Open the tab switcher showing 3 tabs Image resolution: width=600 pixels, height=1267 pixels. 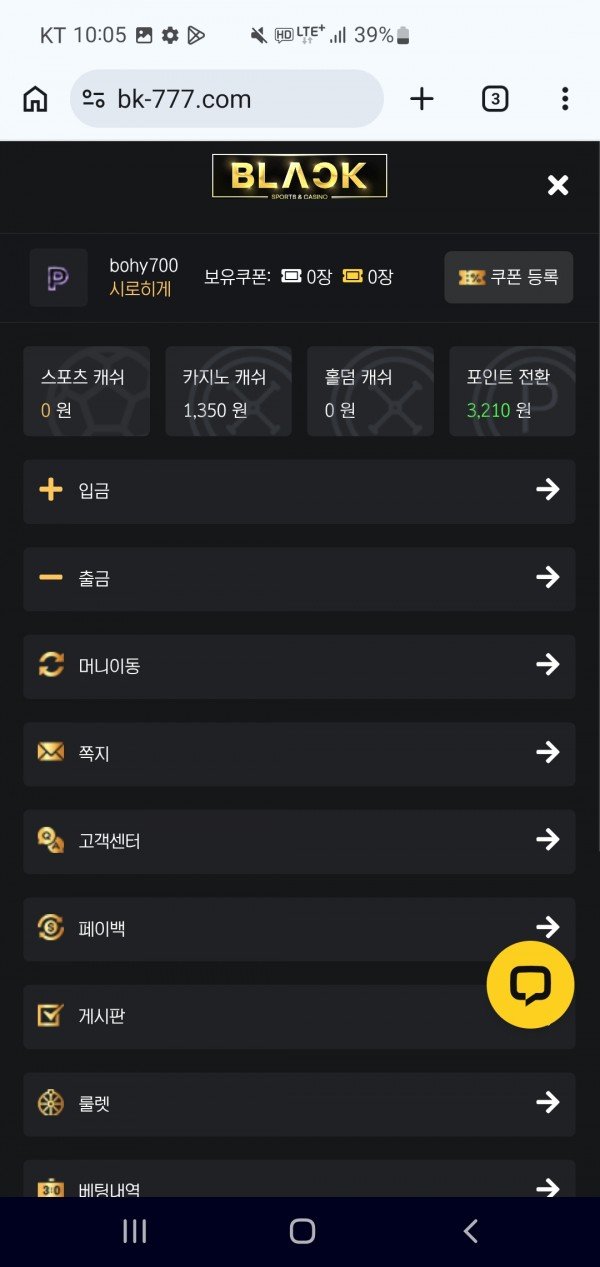(494, 99)
